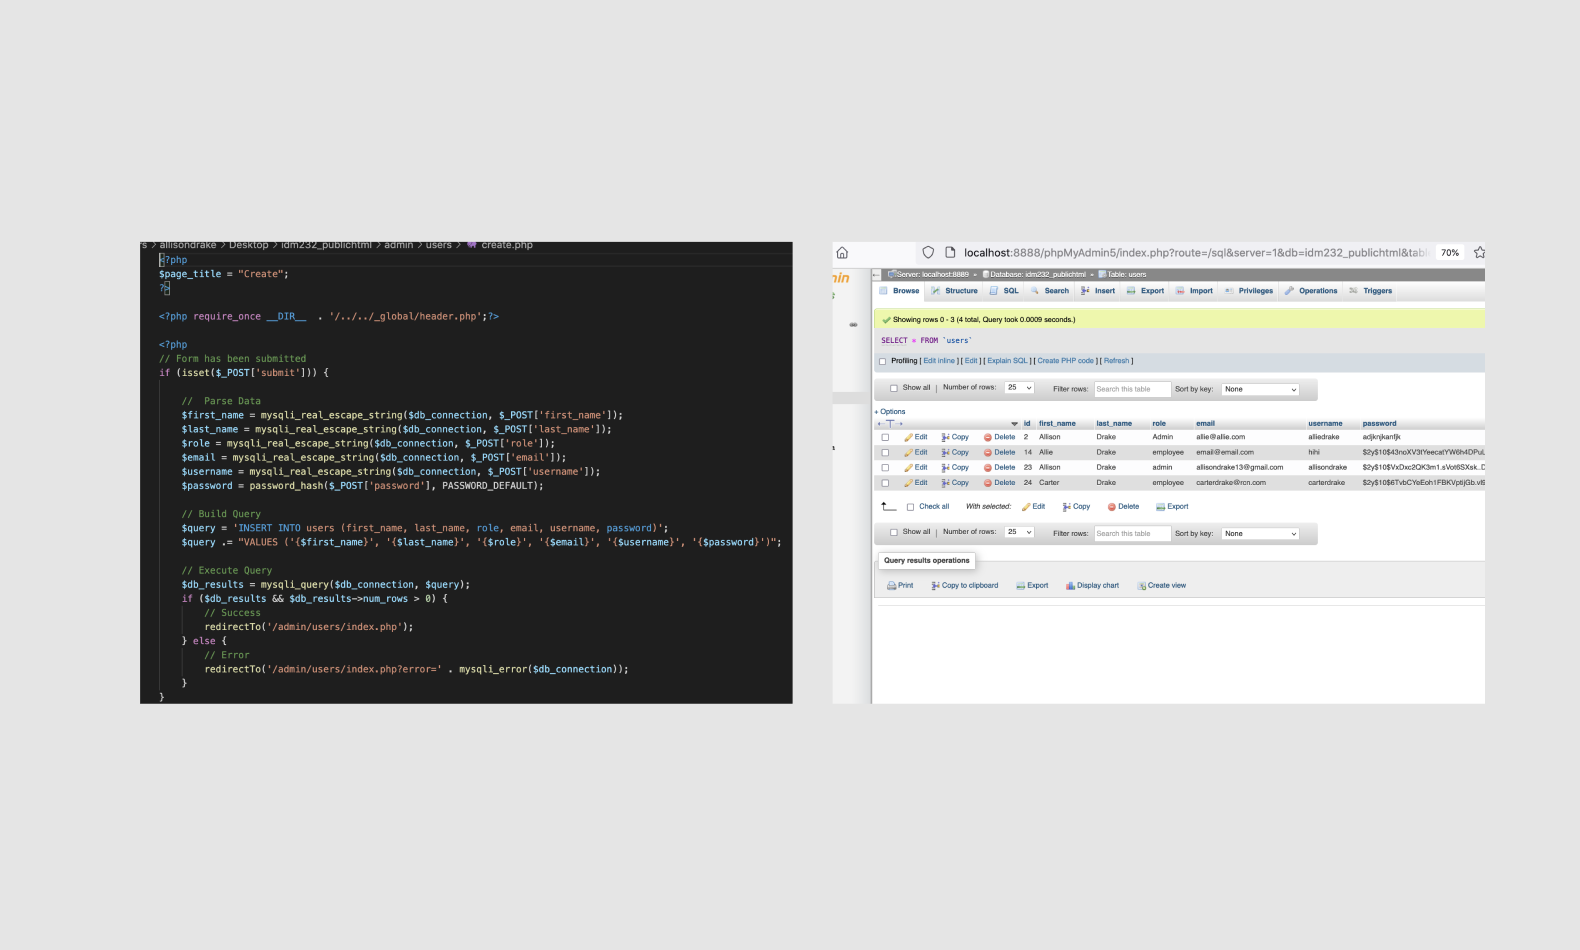Open the Import tab

[x=1194, y=291]
